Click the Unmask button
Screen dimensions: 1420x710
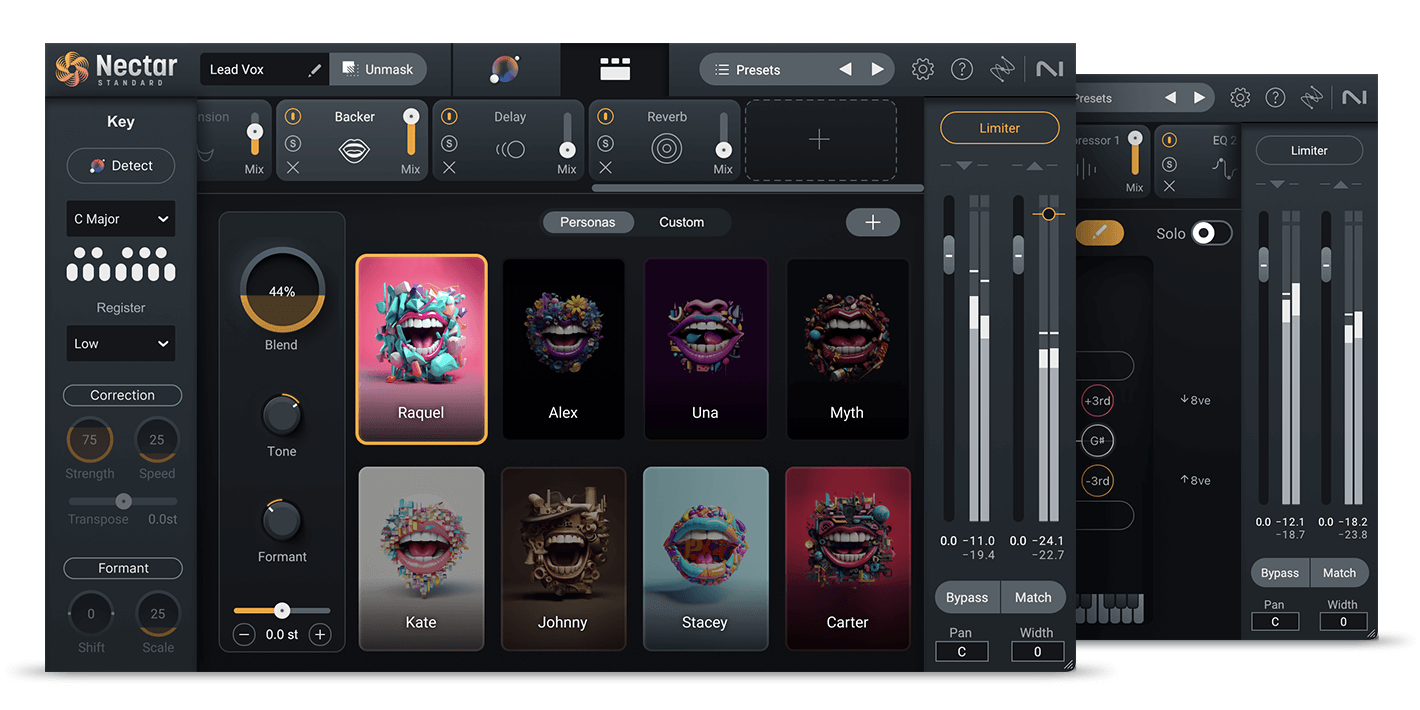coord(378,69)
